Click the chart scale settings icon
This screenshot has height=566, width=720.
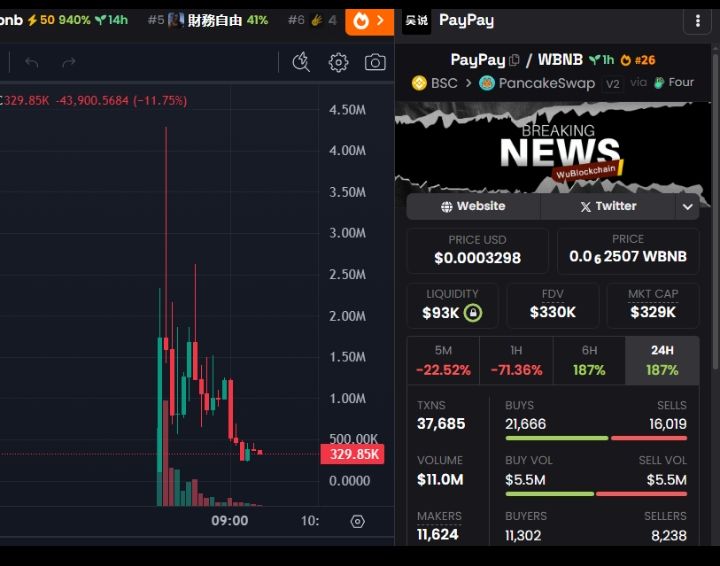[357, 521]
